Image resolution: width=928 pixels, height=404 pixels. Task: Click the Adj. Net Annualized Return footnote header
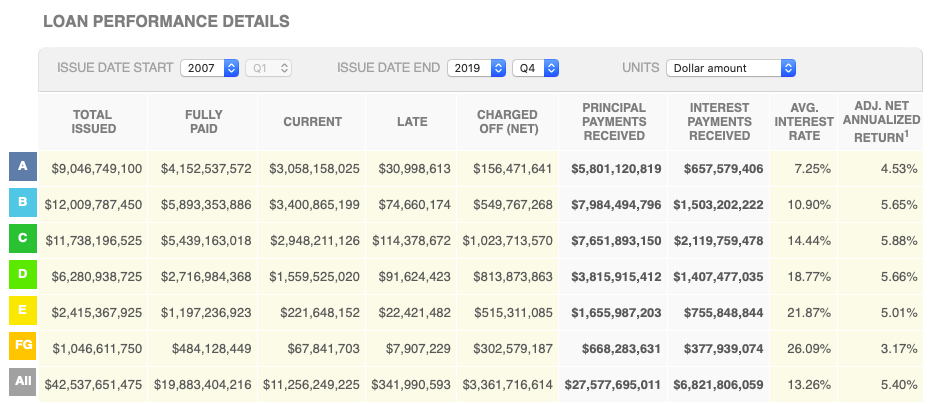(x=880, y=122)
